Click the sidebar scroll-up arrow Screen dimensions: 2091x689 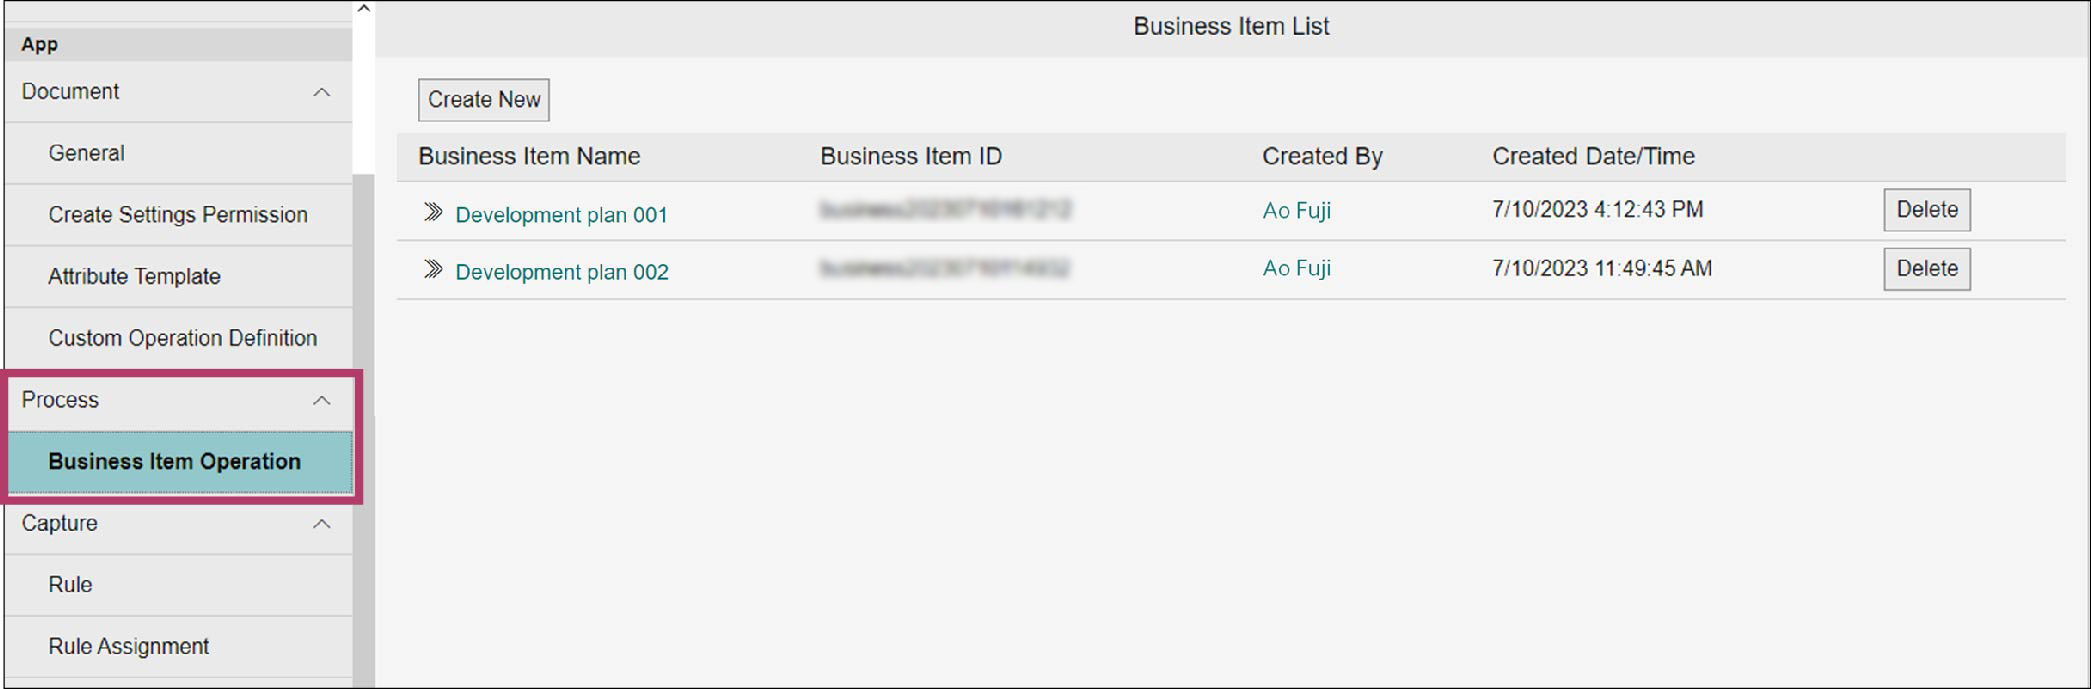(x=364, y=9)
